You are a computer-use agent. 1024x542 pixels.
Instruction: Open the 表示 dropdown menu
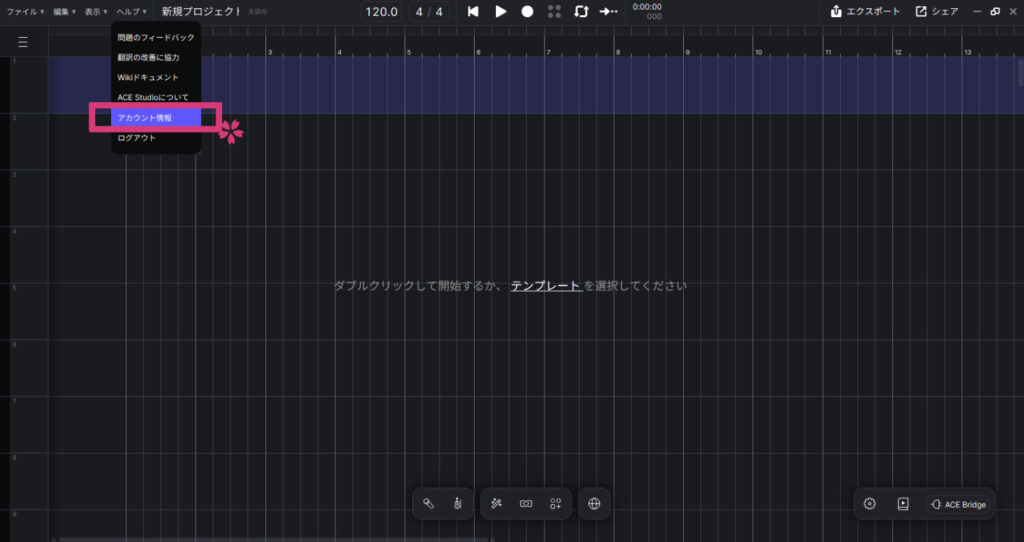tap(95, 12)
